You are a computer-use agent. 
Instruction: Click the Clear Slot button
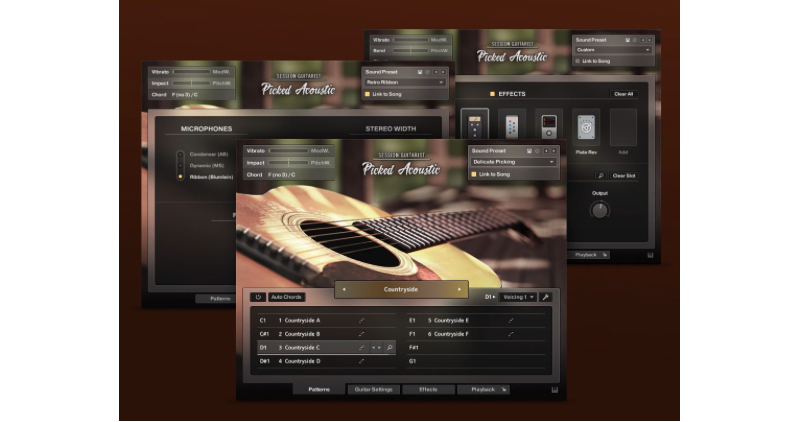(x=623, y=176)
